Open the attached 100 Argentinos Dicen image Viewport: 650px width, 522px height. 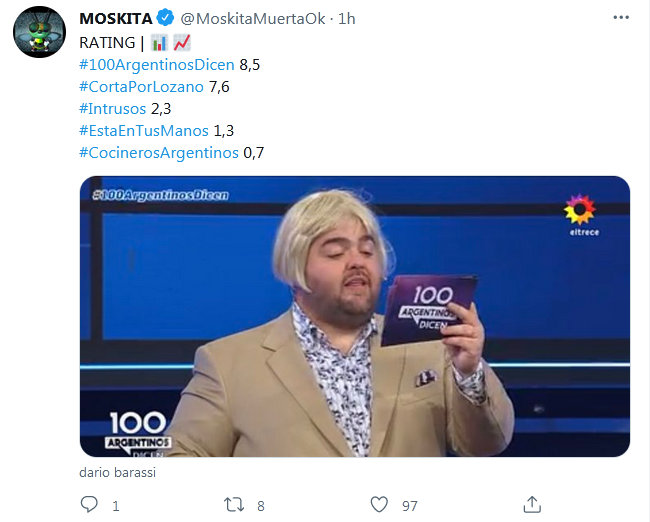(355, 316)
